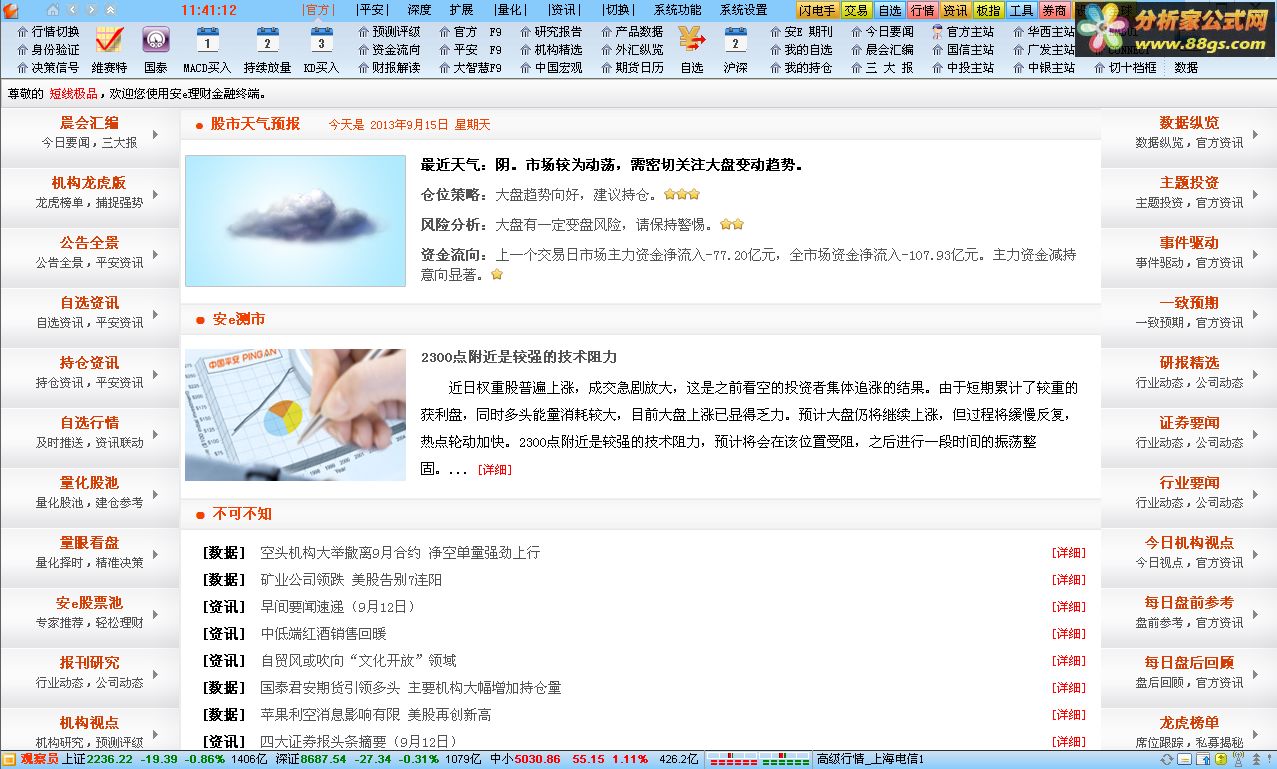Open 预测评级 toolbar item
This screenshot has height=769, width=1277.
(x=389, y=32)
